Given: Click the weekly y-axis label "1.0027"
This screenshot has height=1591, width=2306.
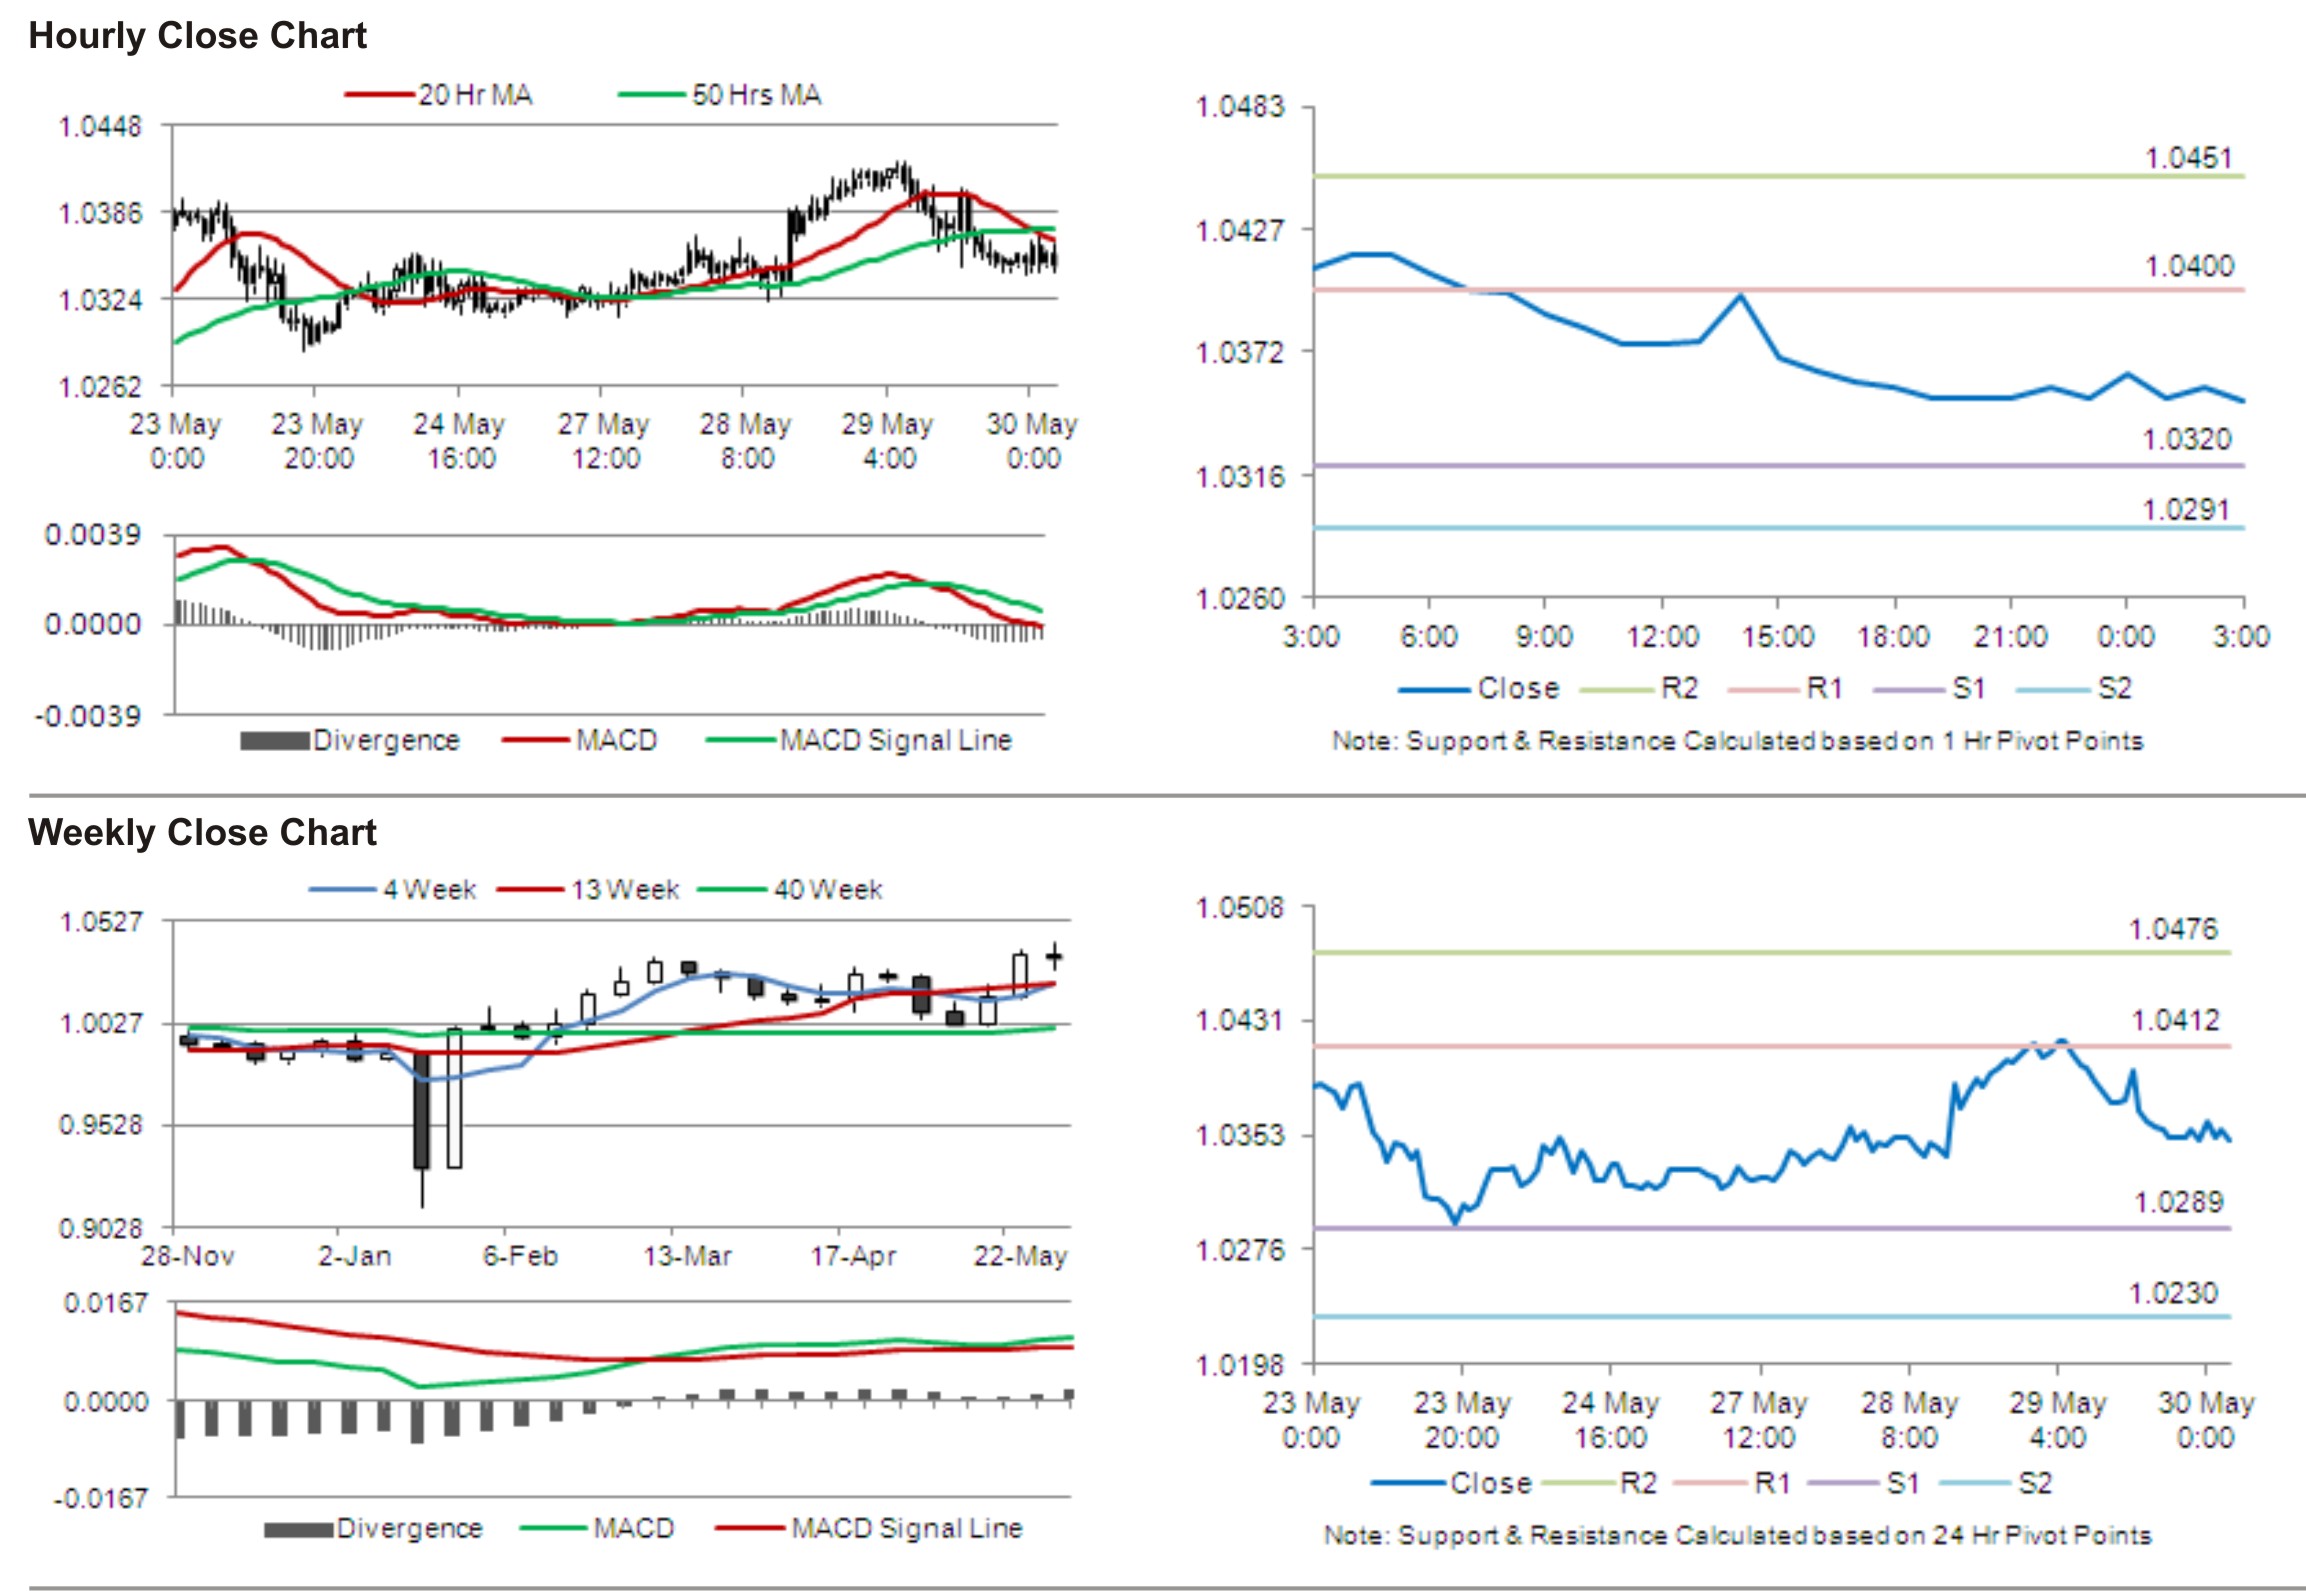Looking at the screenshot, I should pos(101,1023).
